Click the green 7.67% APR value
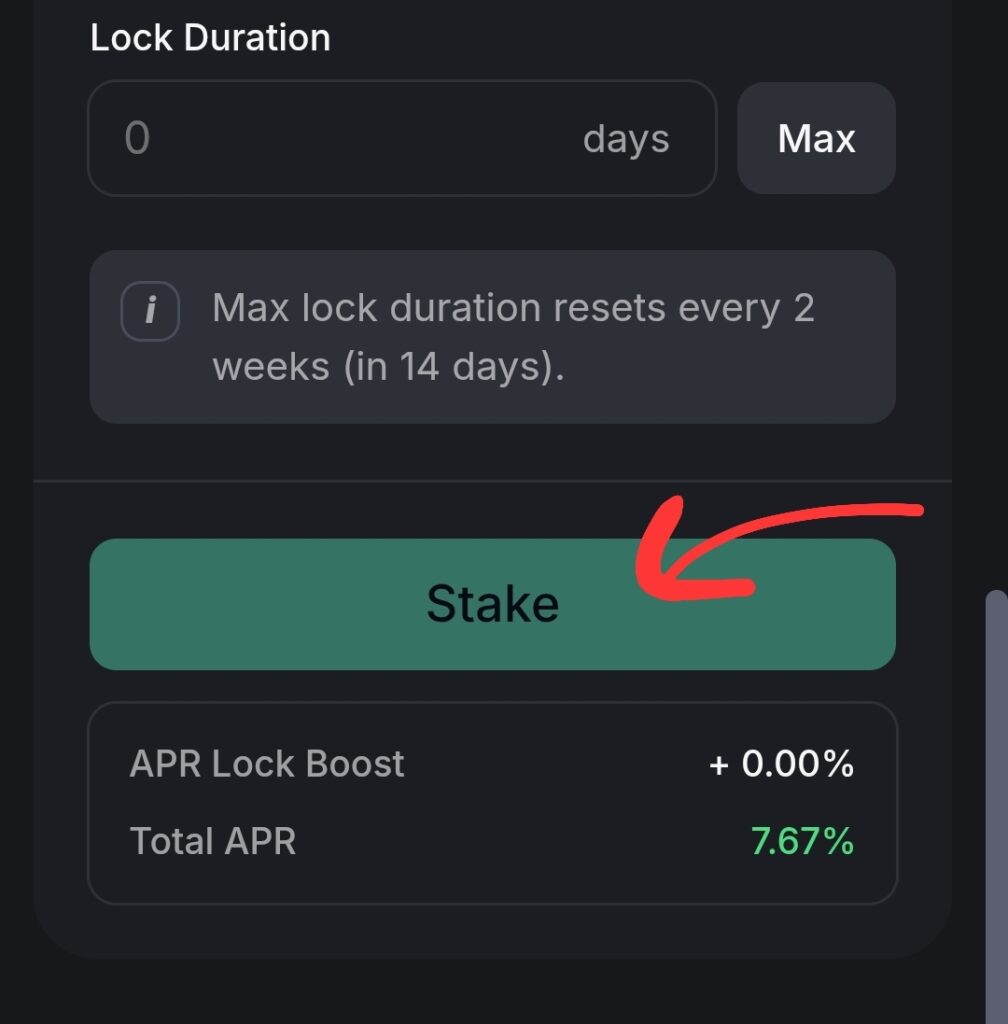The image size is (1008, 1024). [802, 841]
